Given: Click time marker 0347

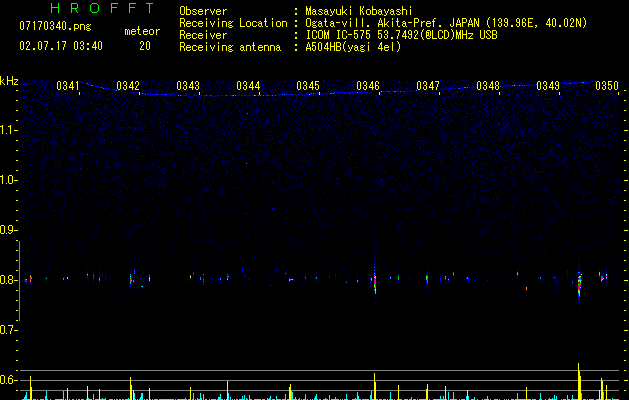Looking at the screenshot, I should pos(428,86).
